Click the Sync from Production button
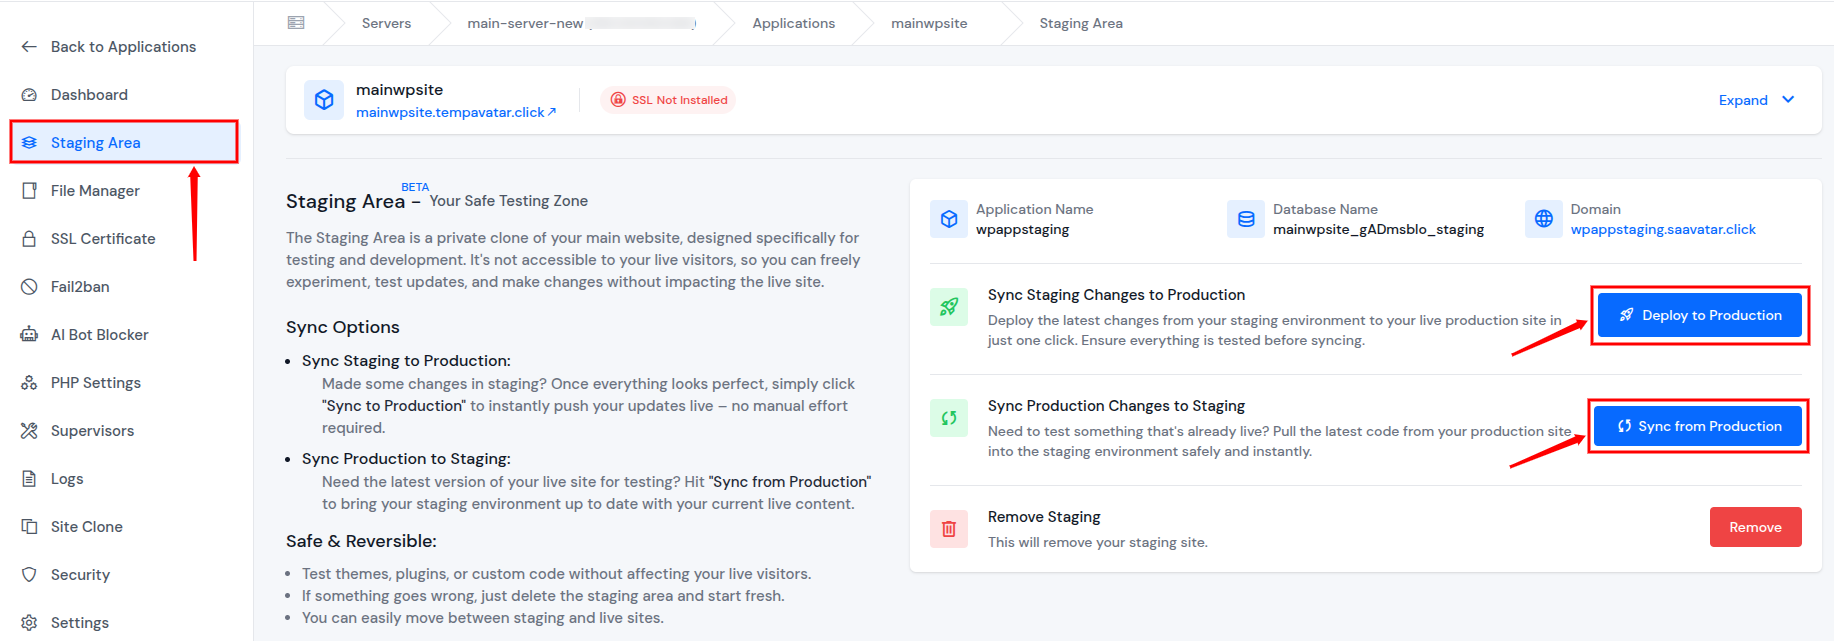 (1698, 426)
